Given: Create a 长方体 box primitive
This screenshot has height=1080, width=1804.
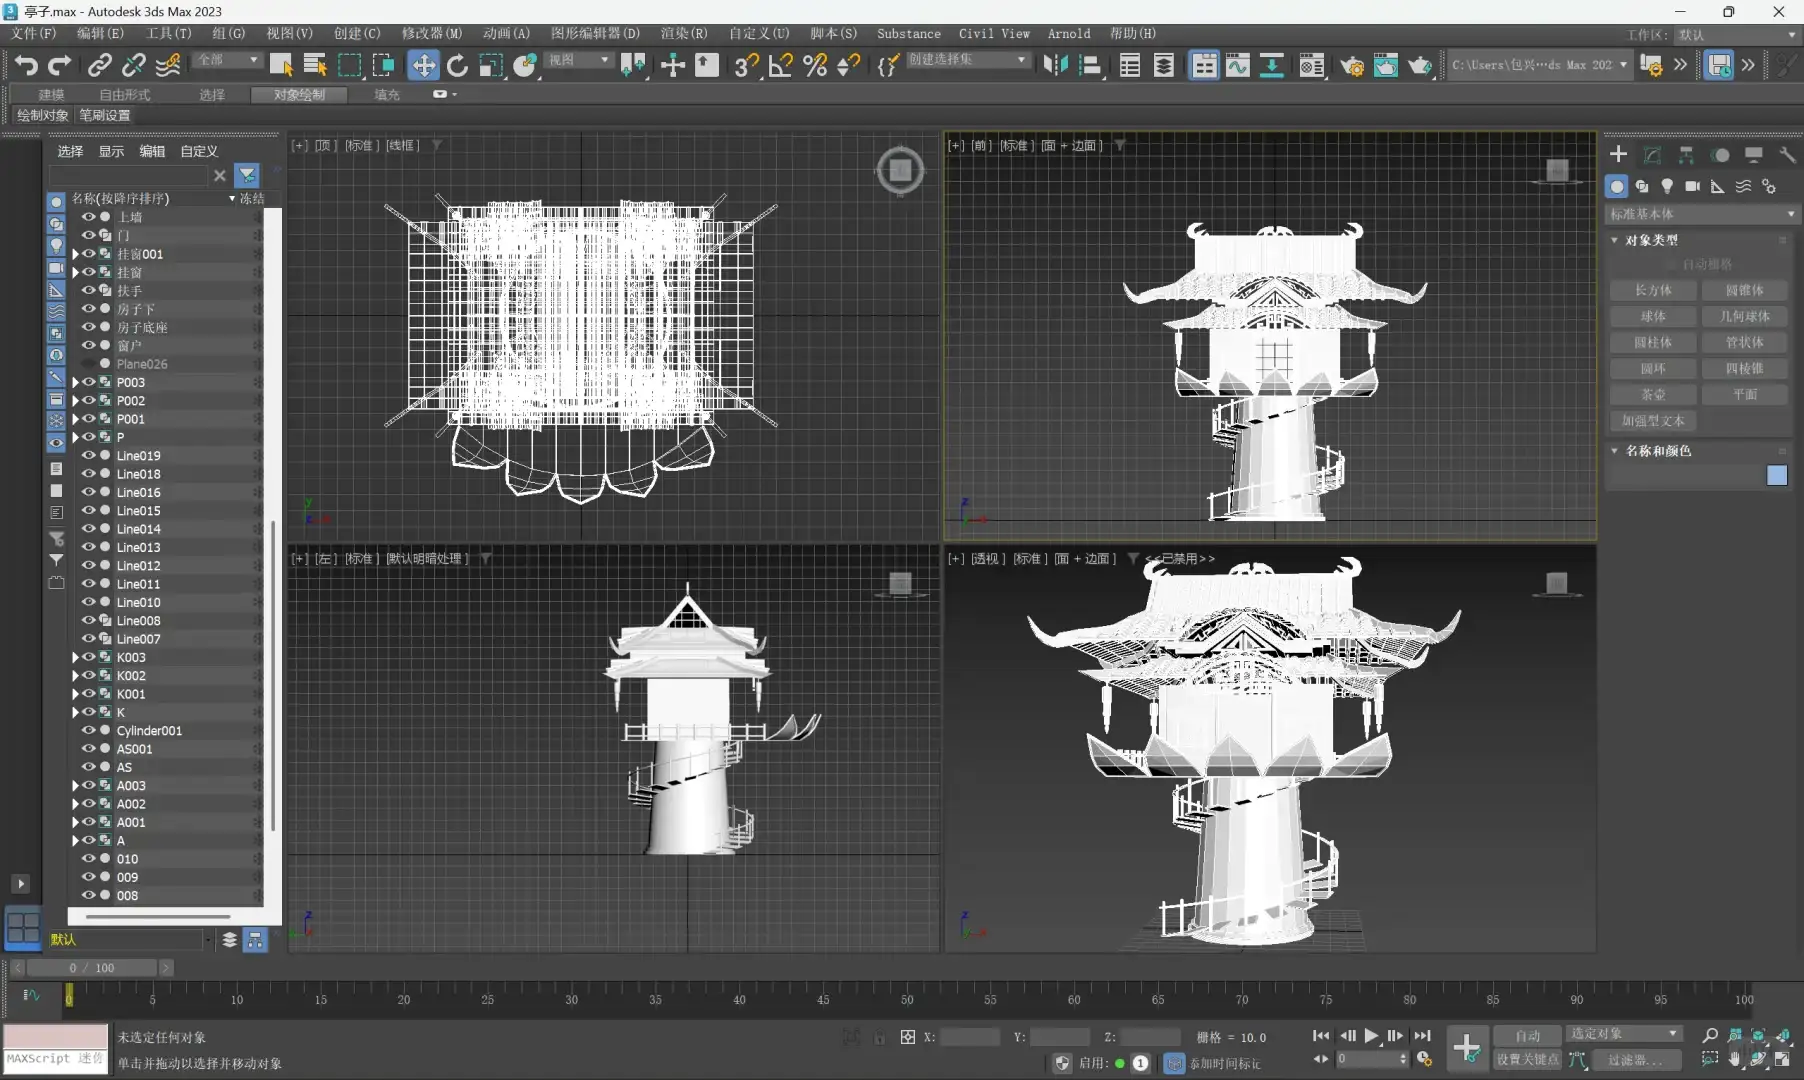Looking at the screenshot, I should pos(1652,290).
